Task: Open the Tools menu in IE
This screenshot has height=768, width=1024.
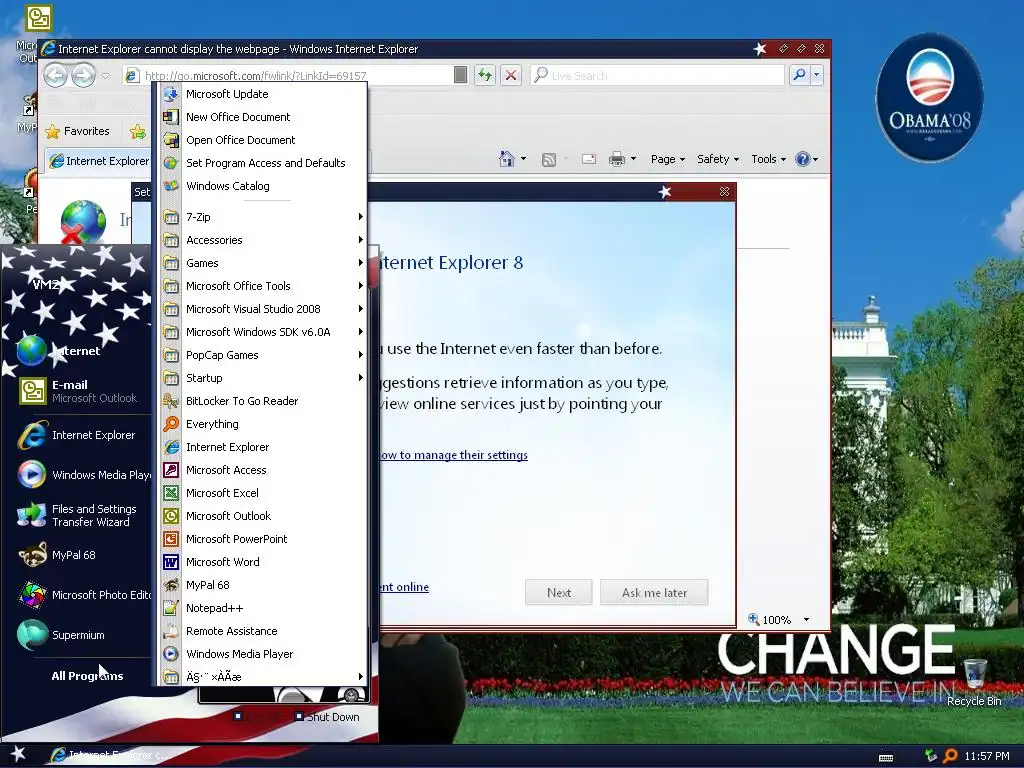Action: [768, 159]
